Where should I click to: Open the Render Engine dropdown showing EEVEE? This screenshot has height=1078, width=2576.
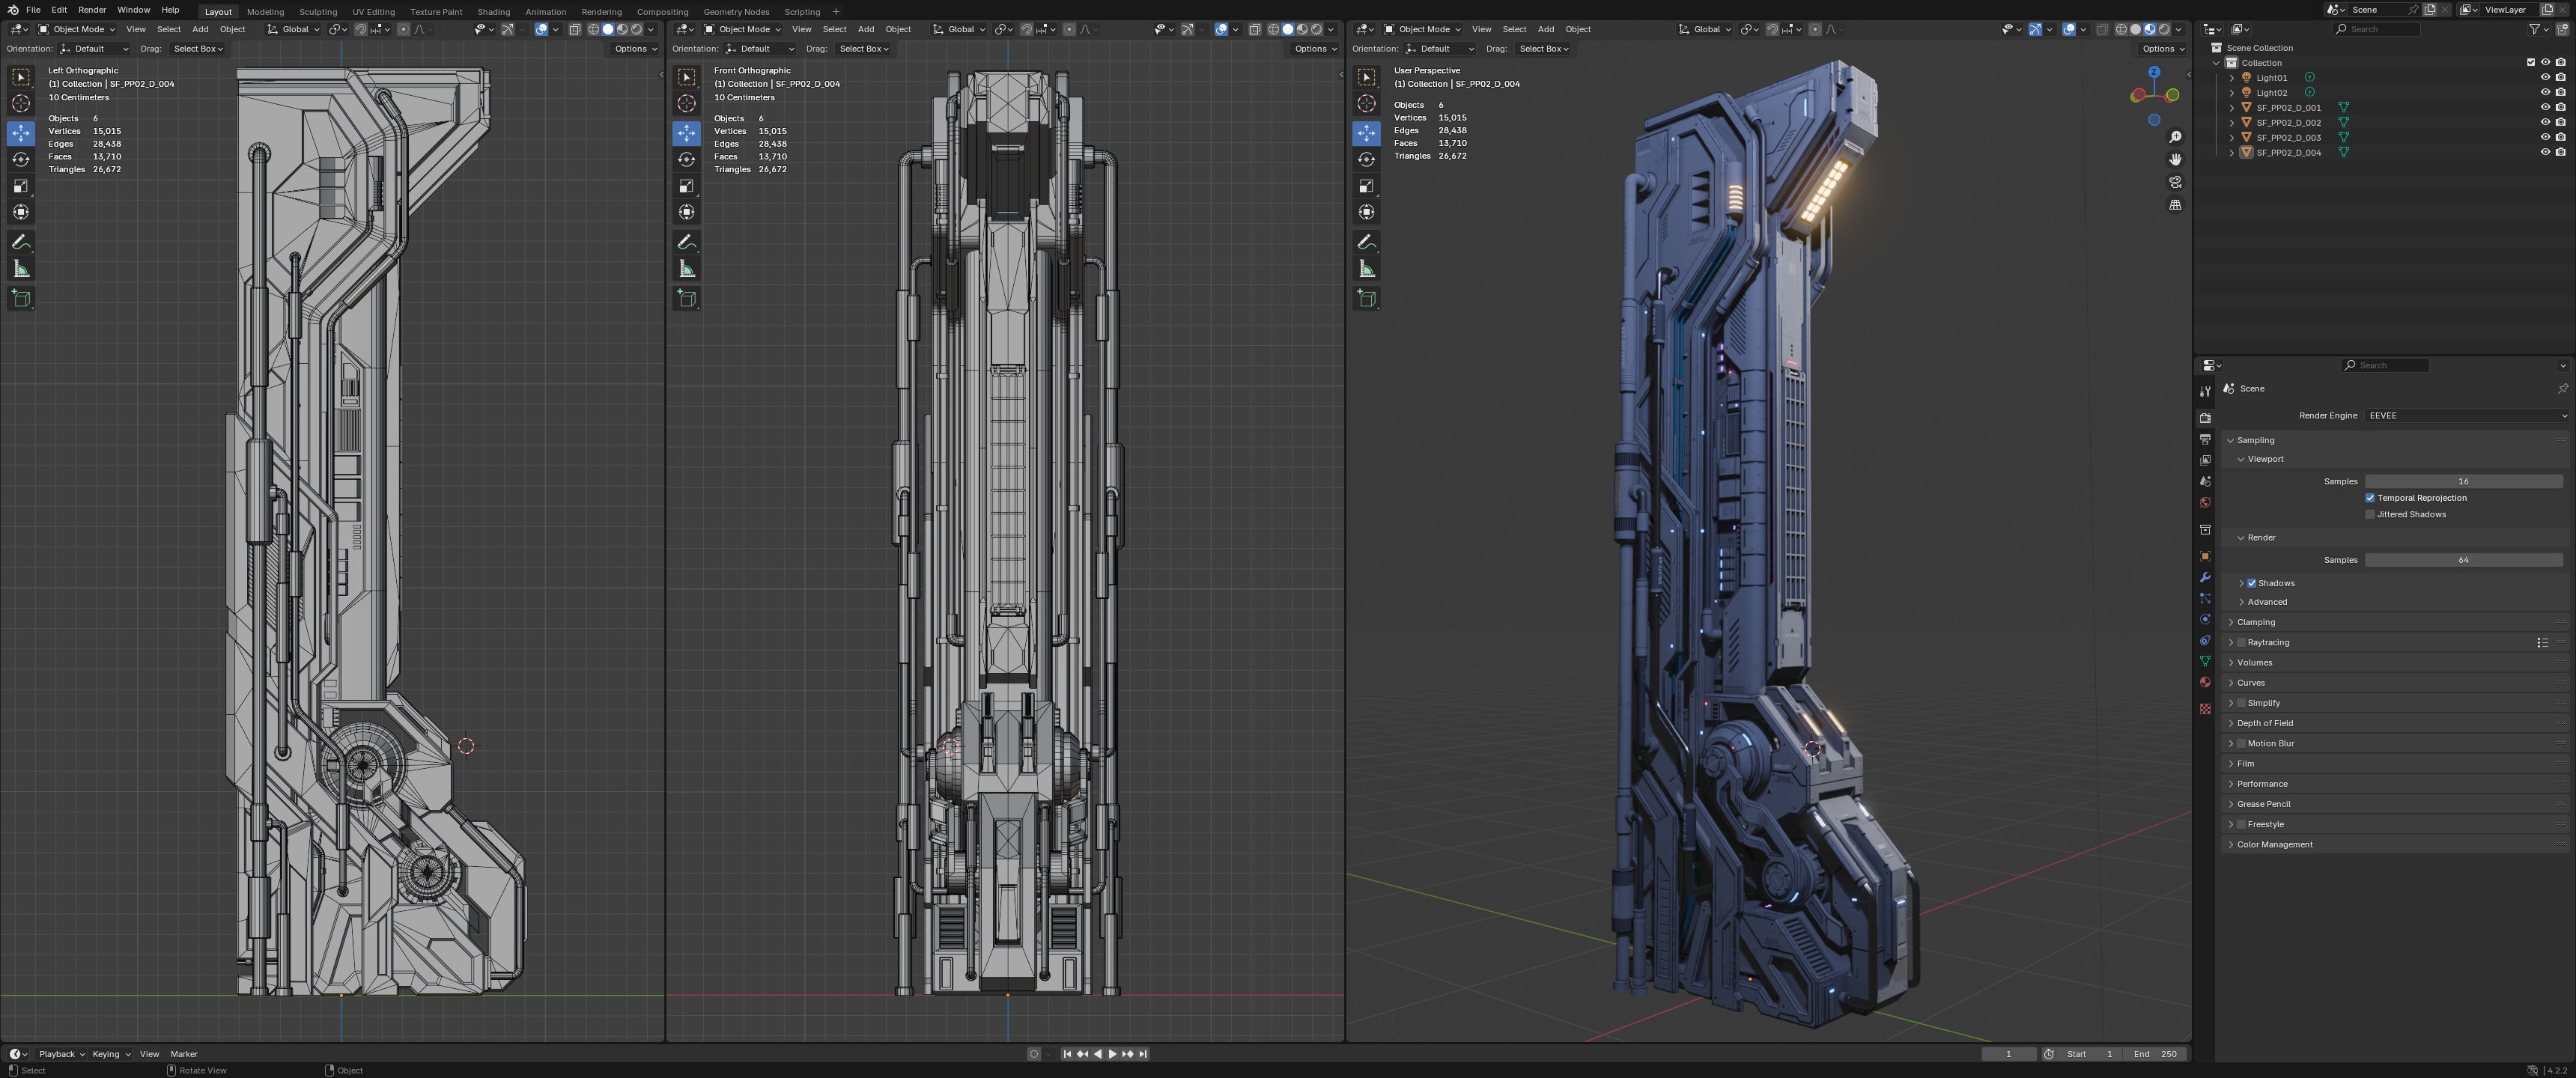tap(2465, 416)
